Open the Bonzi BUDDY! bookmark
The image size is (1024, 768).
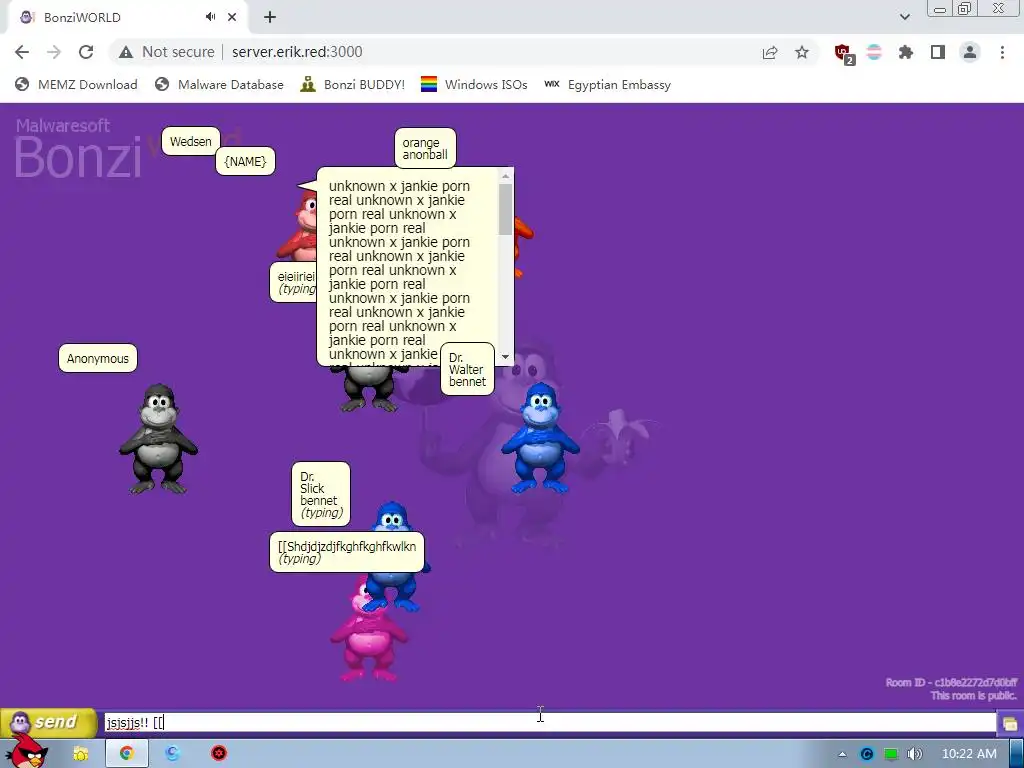click(x=352, y=84)
